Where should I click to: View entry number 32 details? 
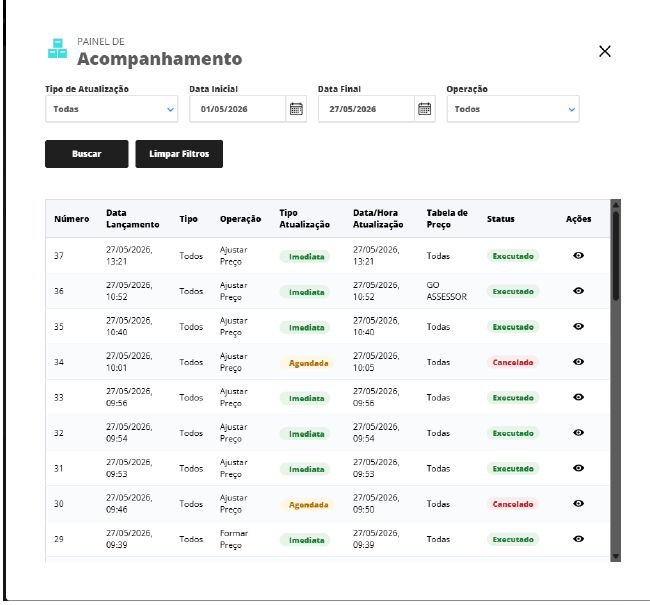coord(578,432)
